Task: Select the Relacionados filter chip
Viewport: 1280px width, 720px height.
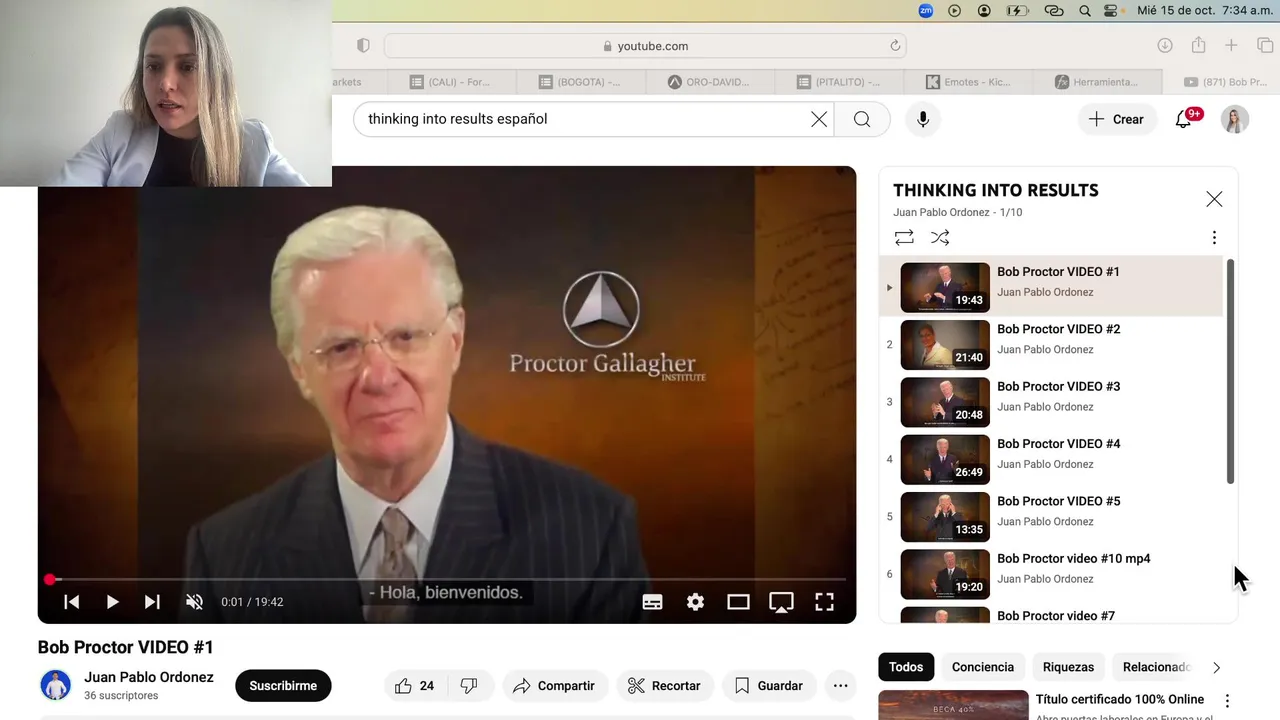Action: coord(1155,667)
